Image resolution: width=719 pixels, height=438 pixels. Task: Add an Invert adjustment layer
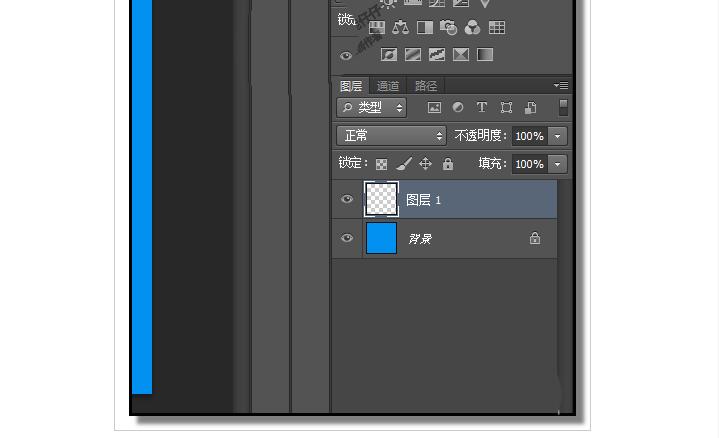click(x=389, y=55)
